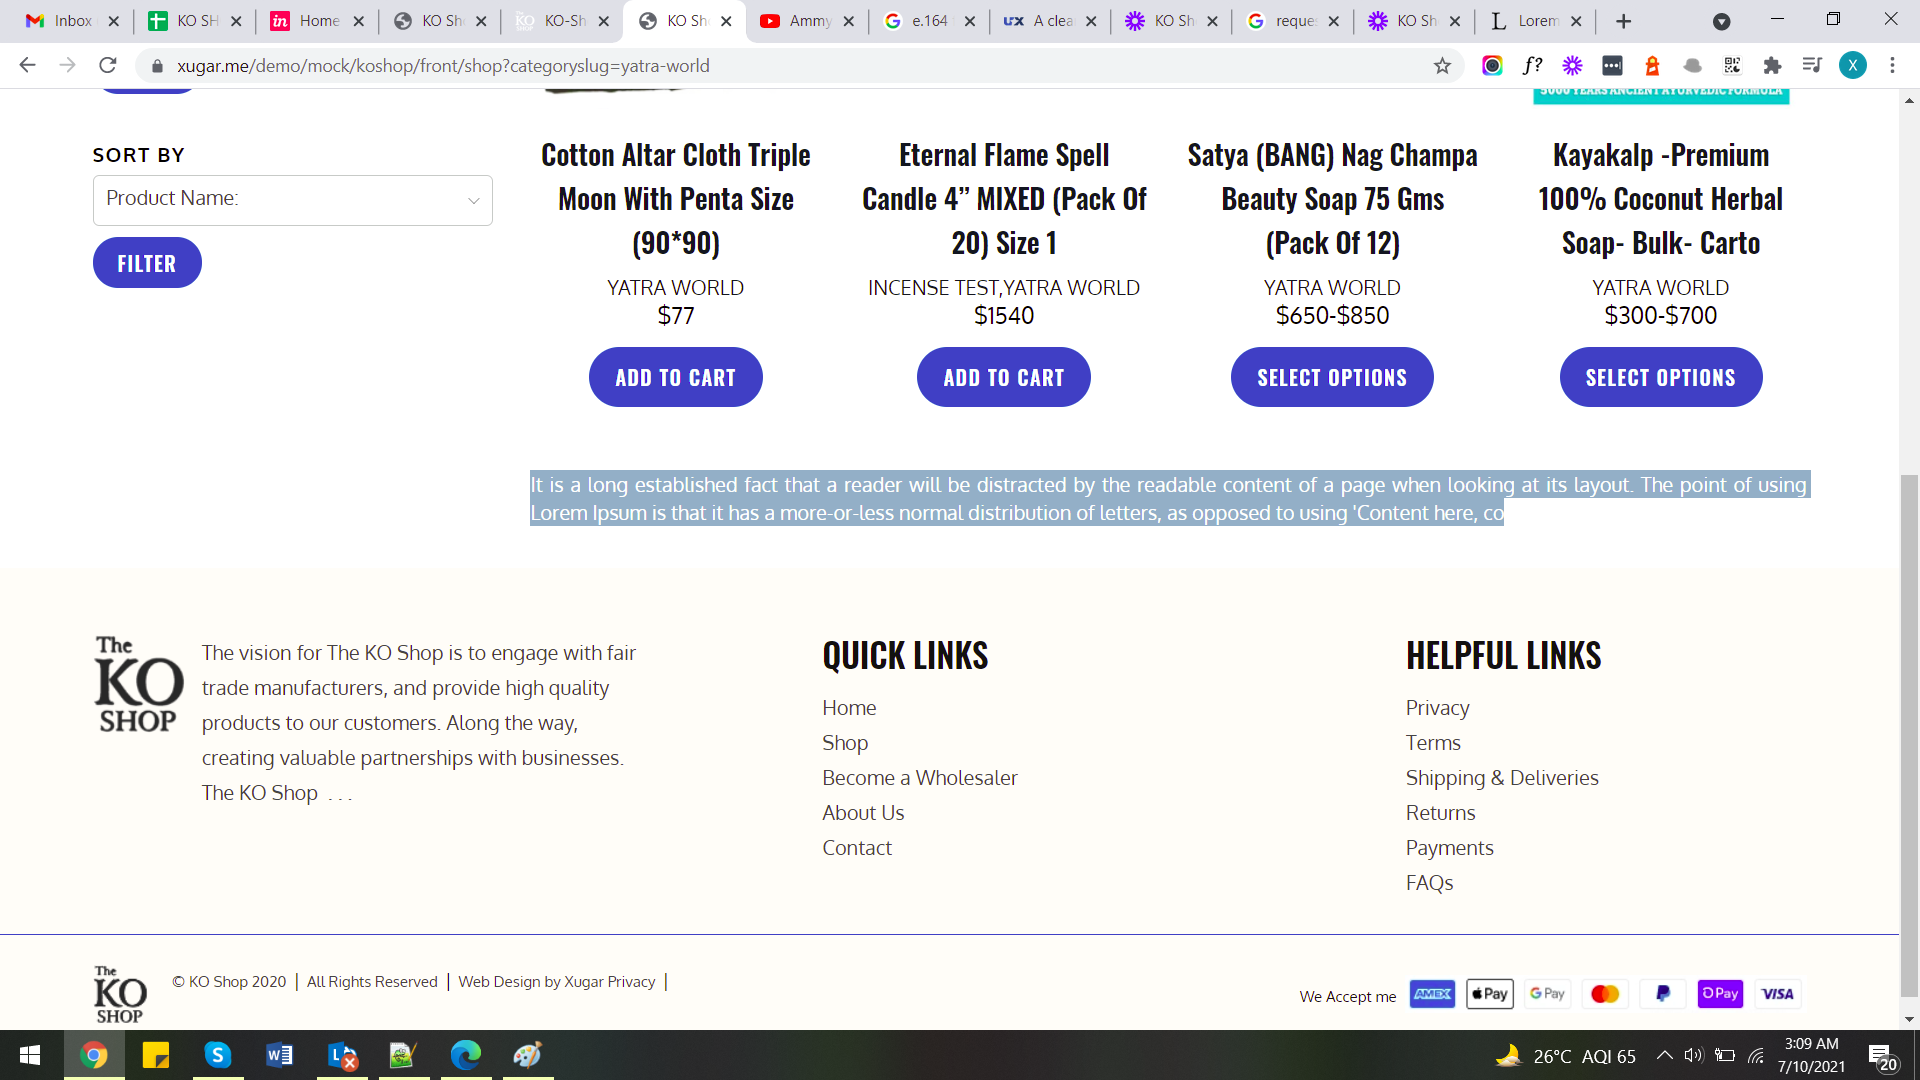The image size is (1920, 1080).
Task: Click the PayPal payment icon
Action: click(x=1662, y=994)
